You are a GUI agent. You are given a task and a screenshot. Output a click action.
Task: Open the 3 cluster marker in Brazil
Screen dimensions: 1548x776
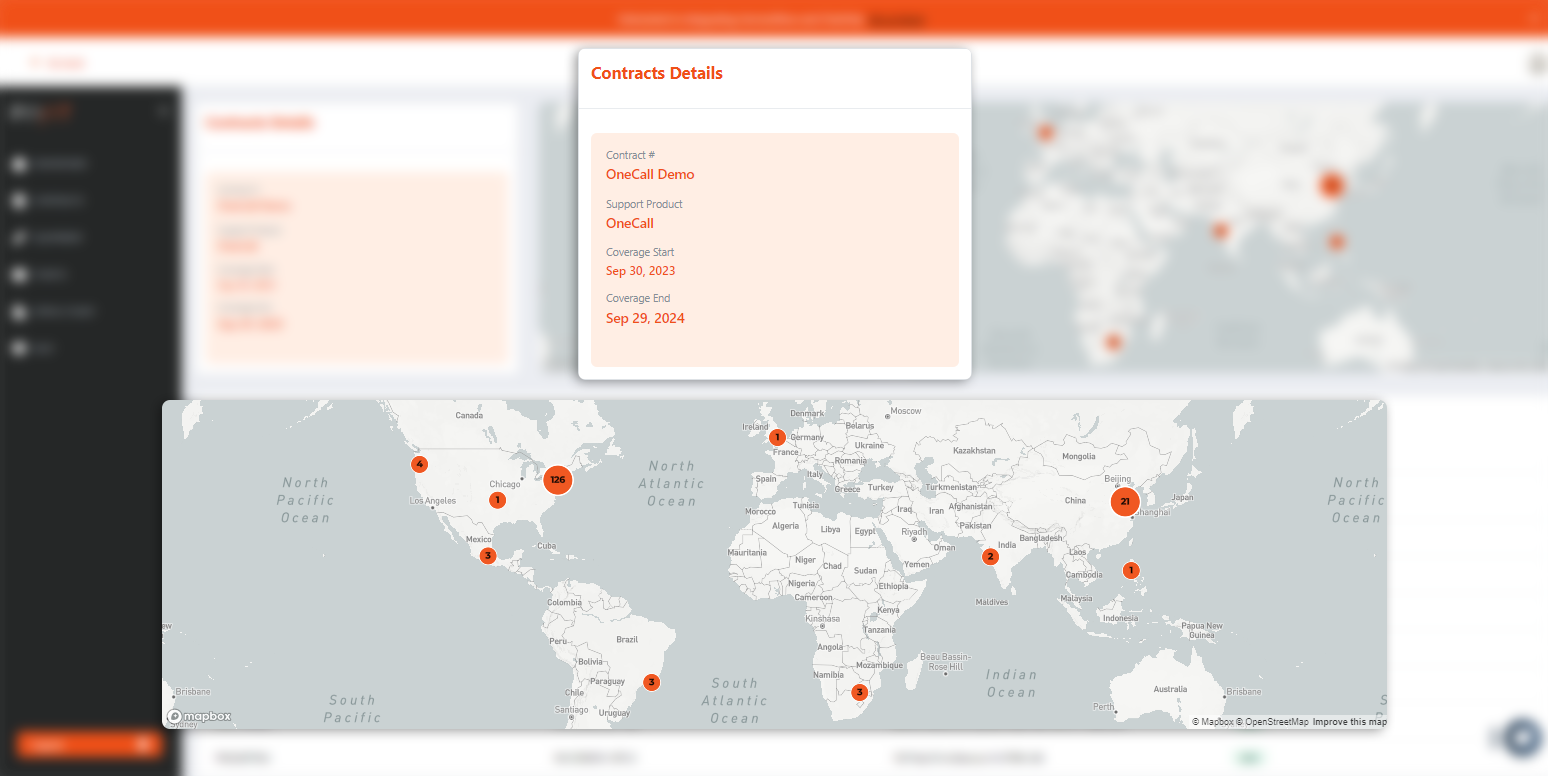651,682
